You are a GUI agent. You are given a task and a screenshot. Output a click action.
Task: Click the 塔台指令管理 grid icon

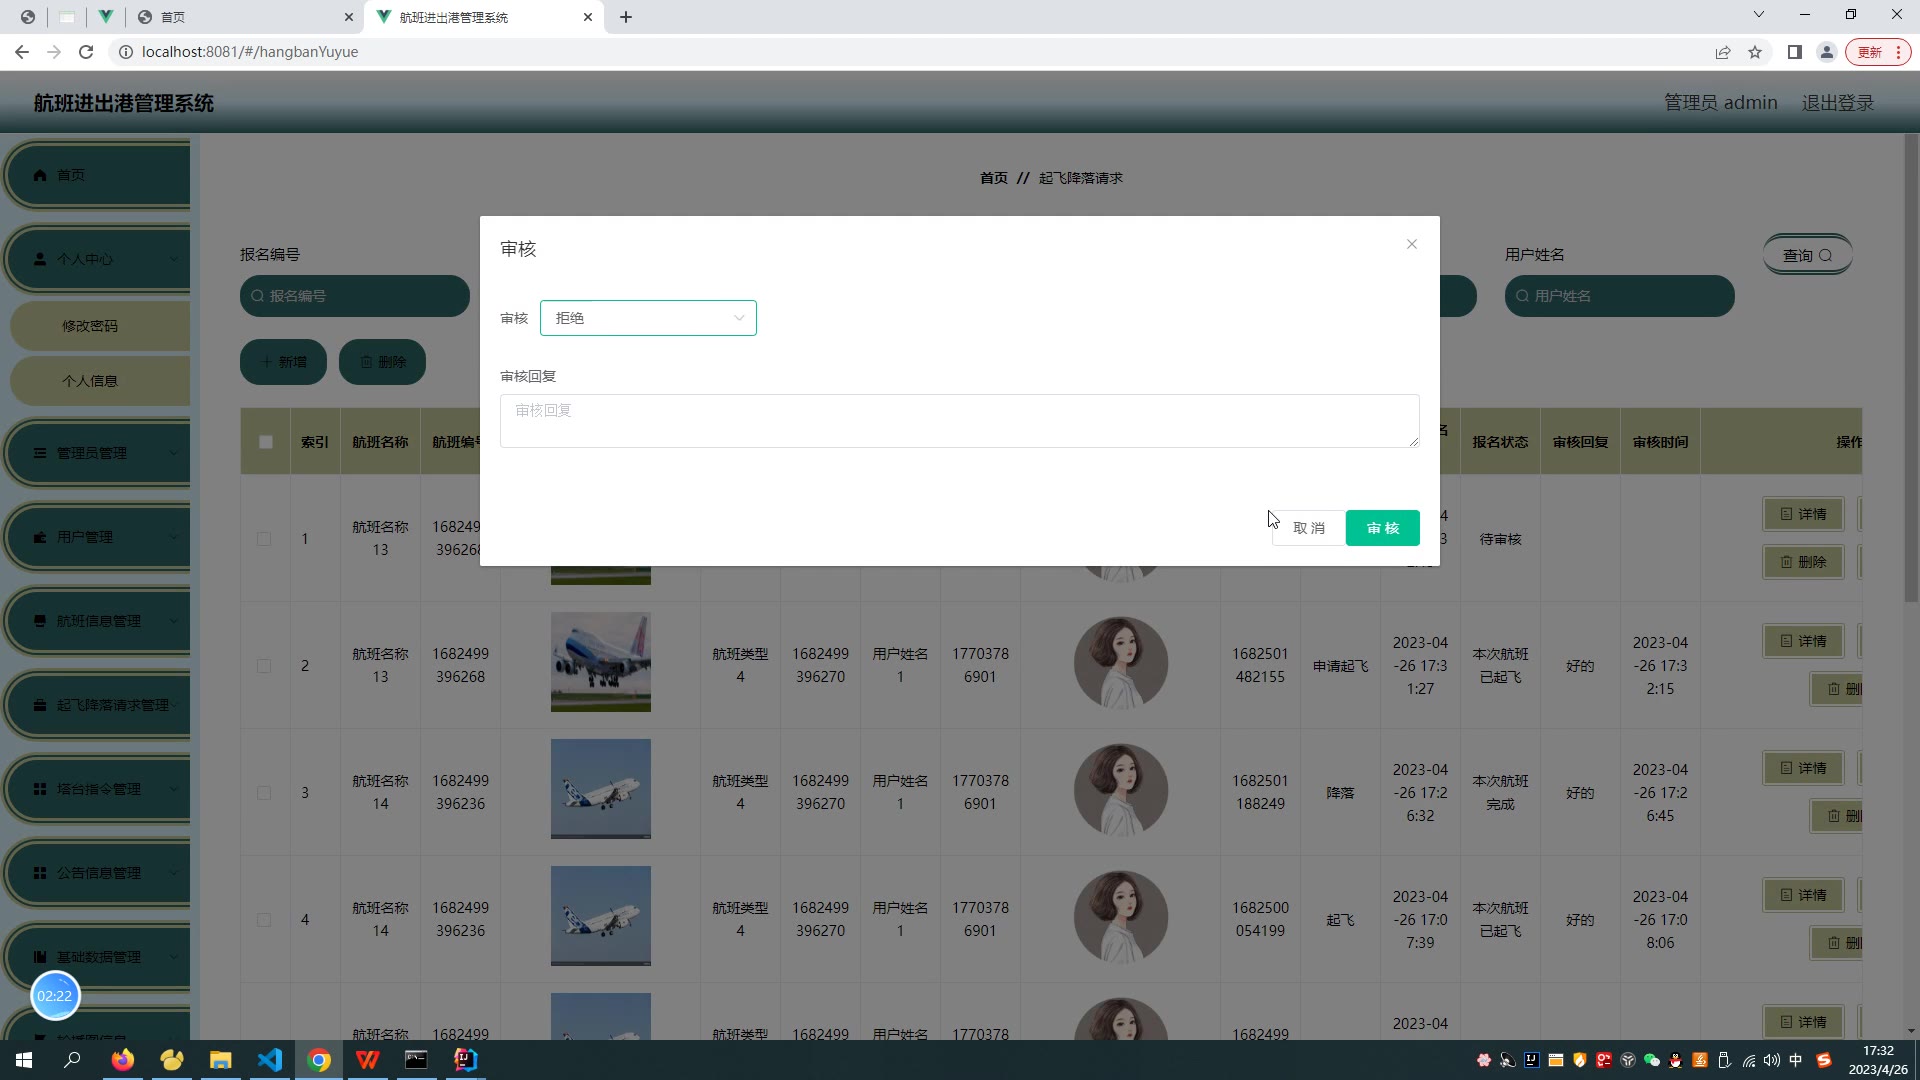click(40, 789)
